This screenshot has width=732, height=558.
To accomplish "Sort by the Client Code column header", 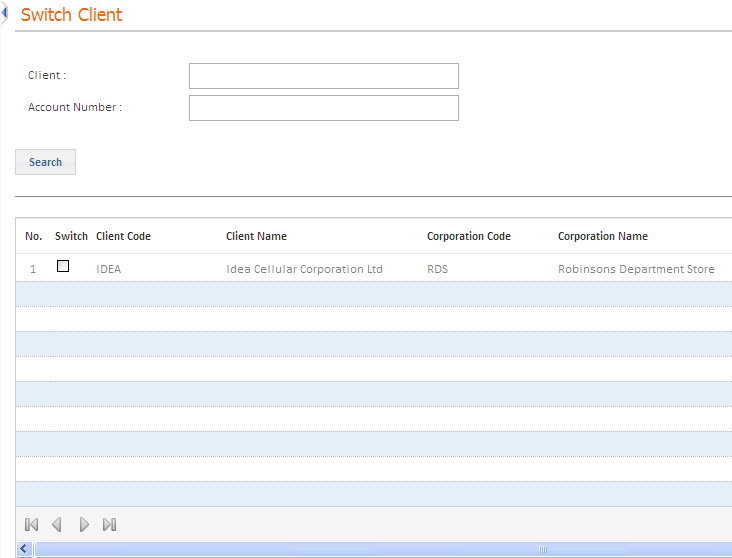I will (x=123, y=236).
